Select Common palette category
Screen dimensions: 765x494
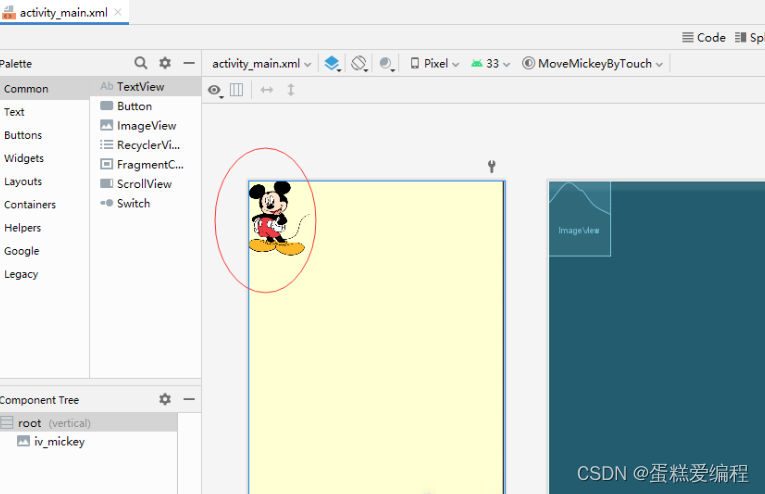coord(44,89)
